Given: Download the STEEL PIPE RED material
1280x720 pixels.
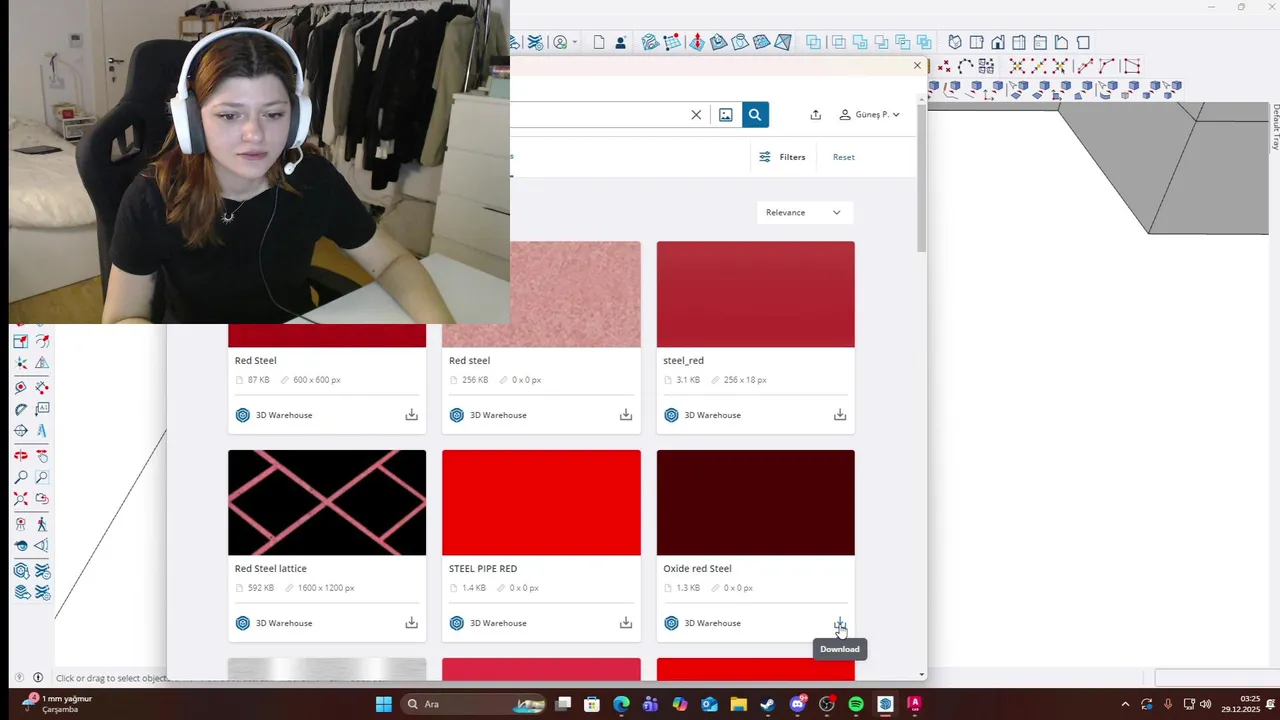Looking at the screenshot, I should [x=626, y=623].
